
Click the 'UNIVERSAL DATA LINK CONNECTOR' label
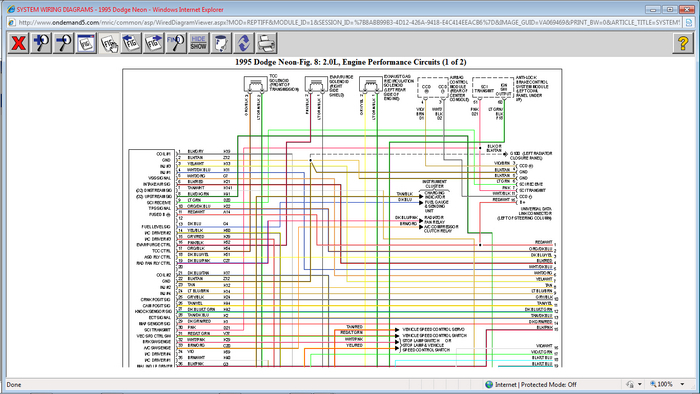(x=524, y=214)
